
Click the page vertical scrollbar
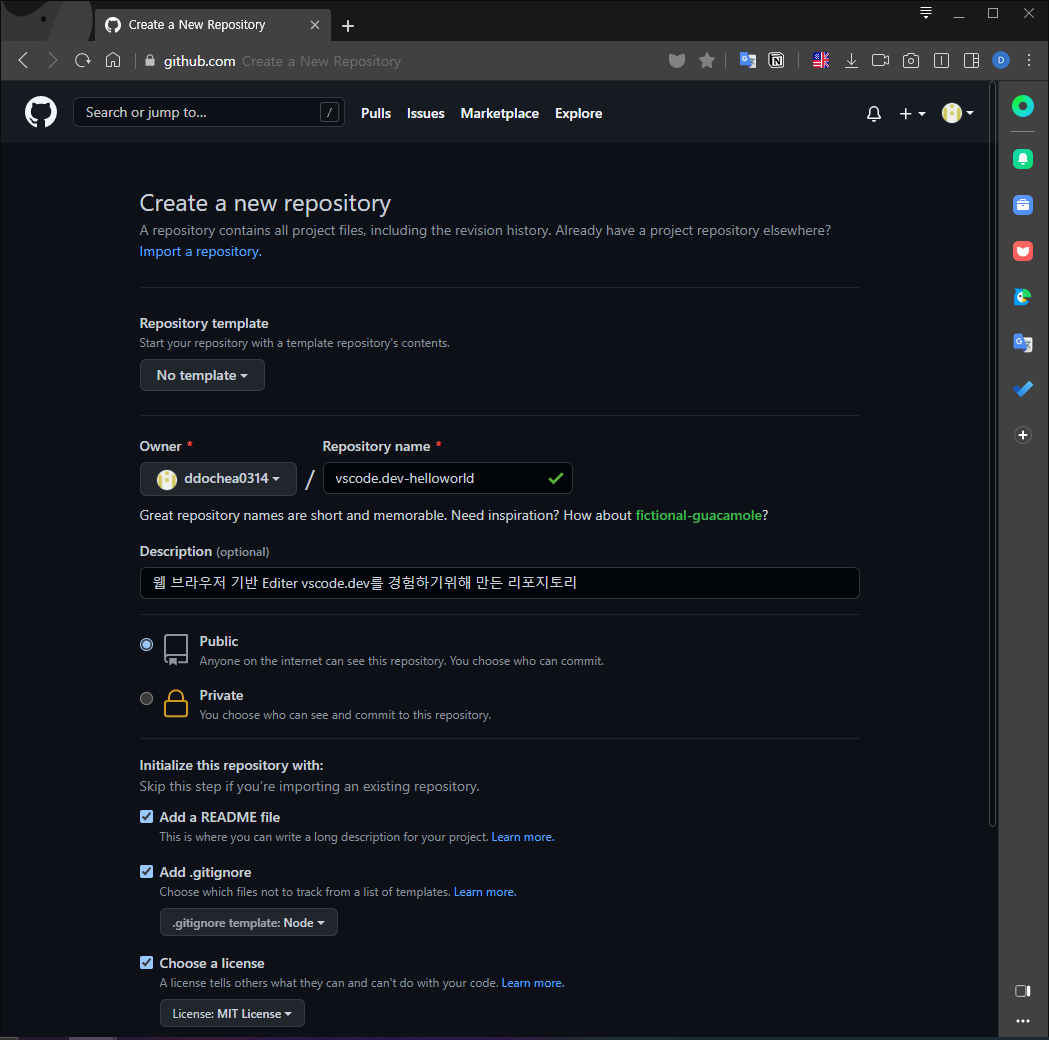pos(993,455)
